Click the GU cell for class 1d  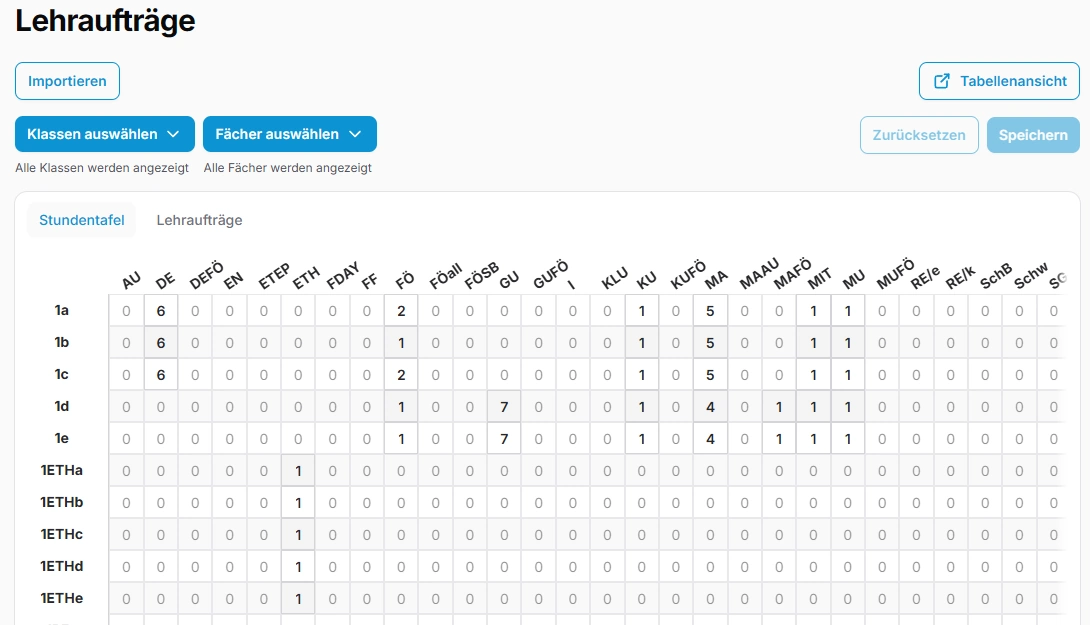[x=504, y=407]
